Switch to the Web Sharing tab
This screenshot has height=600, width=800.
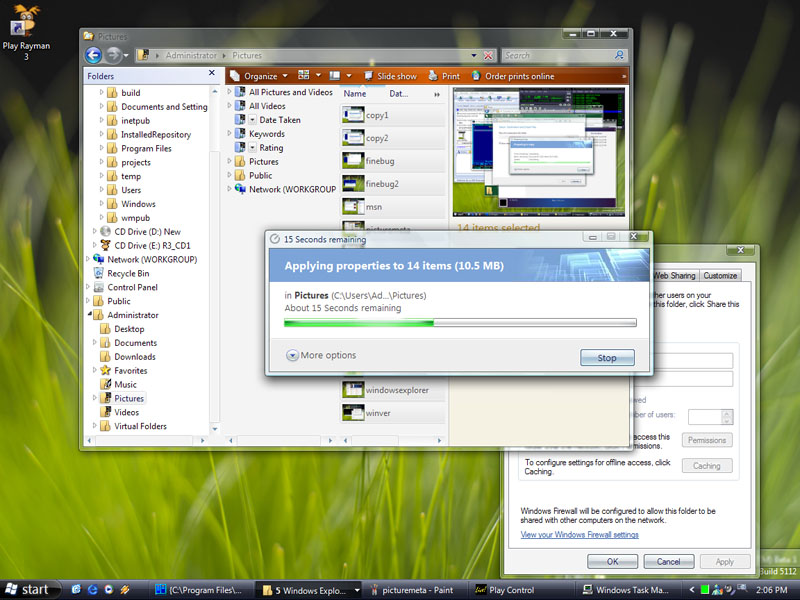[x=674, y=276]
